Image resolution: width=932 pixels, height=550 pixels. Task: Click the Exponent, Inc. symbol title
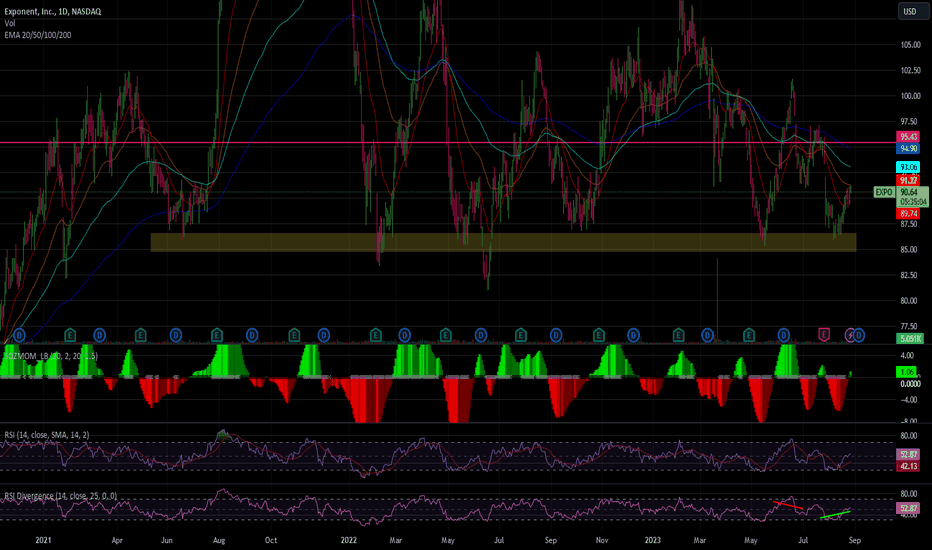pos(52,11)
